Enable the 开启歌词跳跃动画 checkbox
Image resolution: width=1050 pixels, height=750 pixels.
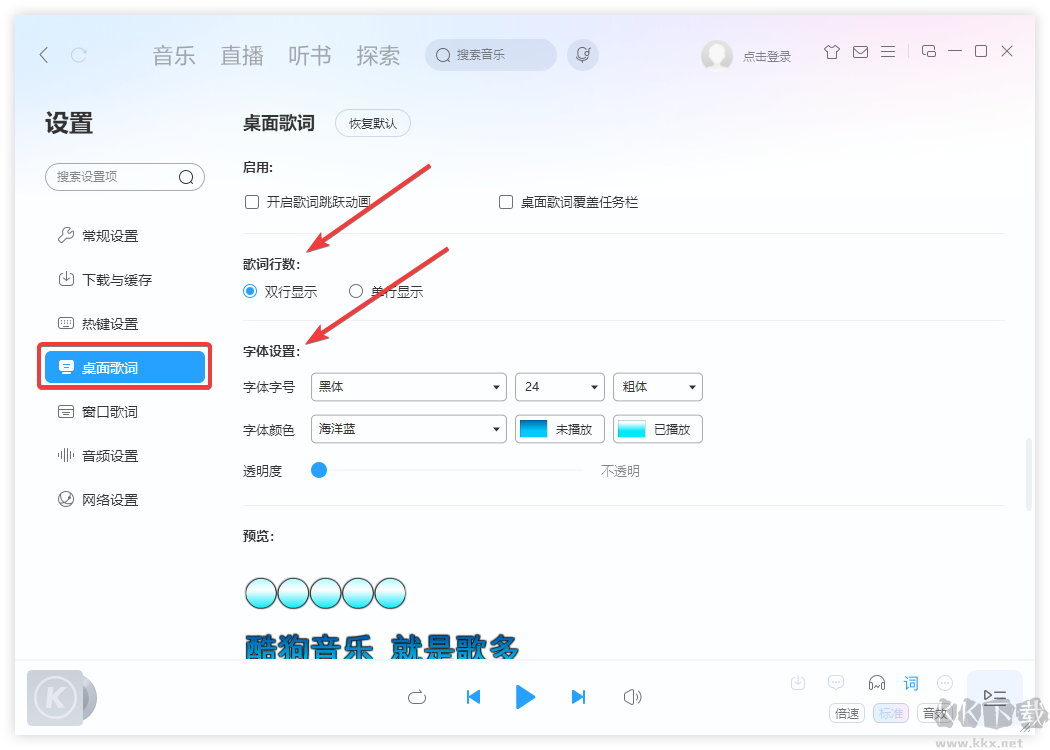click(x=251, y=201)
